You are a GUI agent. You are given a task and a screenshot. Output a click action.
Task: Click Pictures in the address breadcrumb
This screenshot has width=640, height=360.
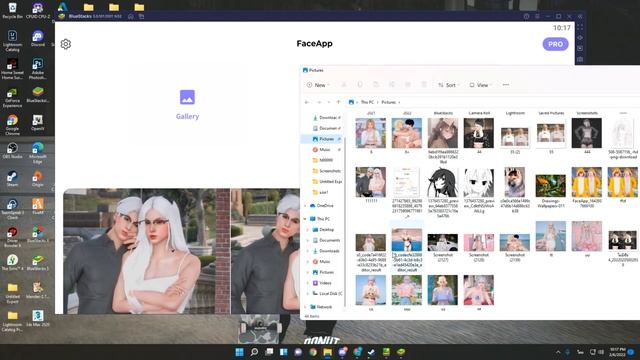pos(389,102)
